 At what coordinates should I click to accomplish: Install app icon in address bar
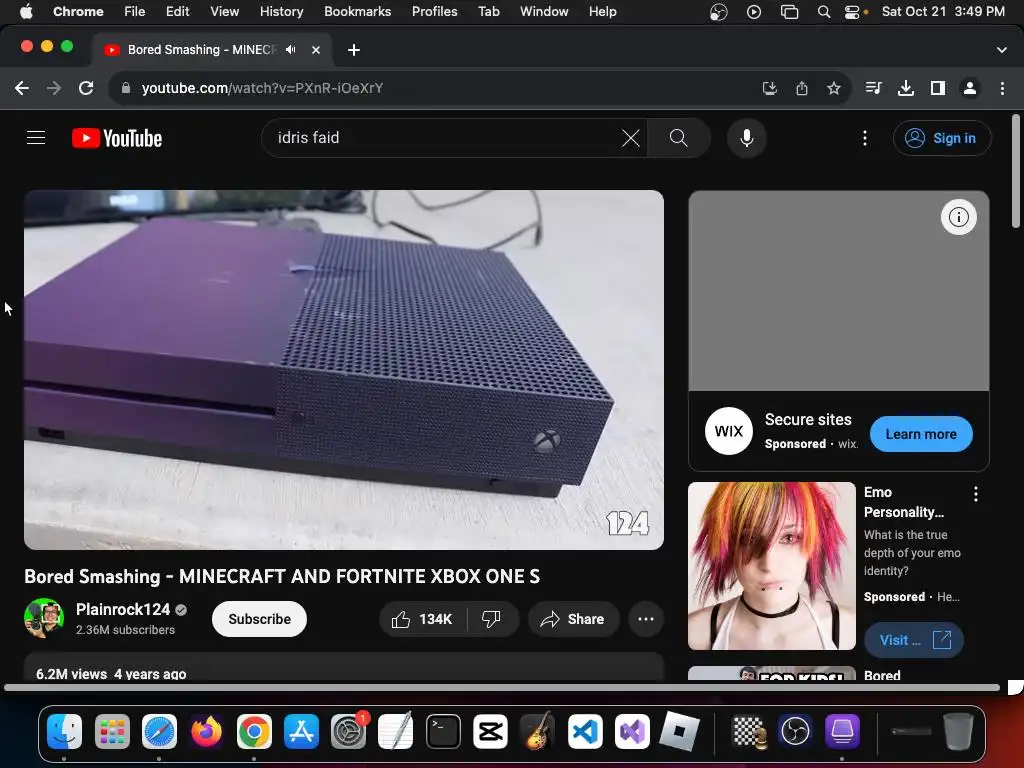(770, 88)
